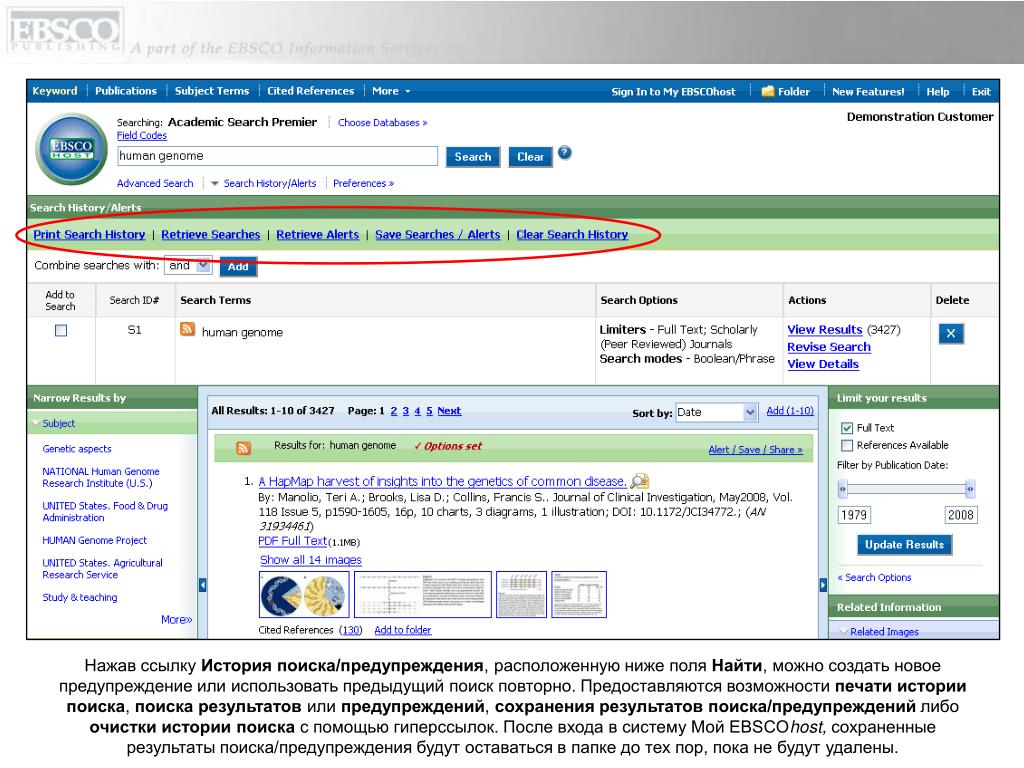Screen dimensions: 1024x768
Task: Open Cited References in top navigation
Action: click(310, 91)
